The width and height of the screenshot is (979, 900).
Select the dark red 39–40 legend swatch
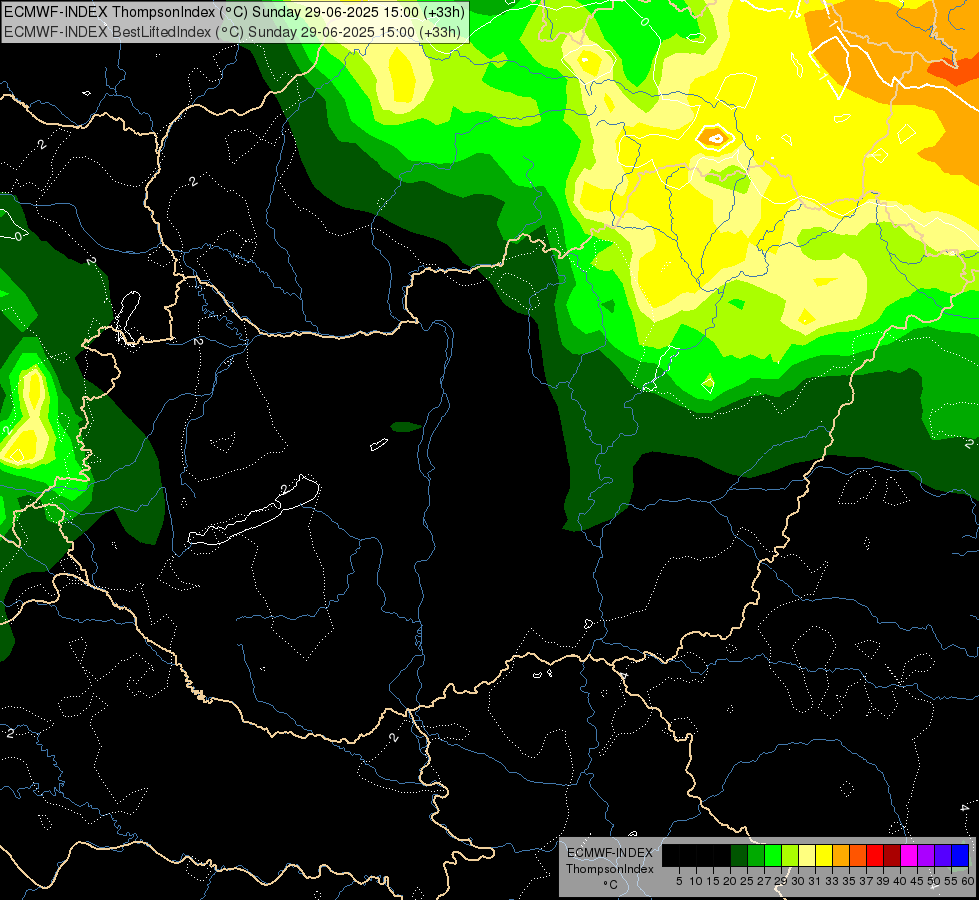pyautogui.click(x=892, y=855)
